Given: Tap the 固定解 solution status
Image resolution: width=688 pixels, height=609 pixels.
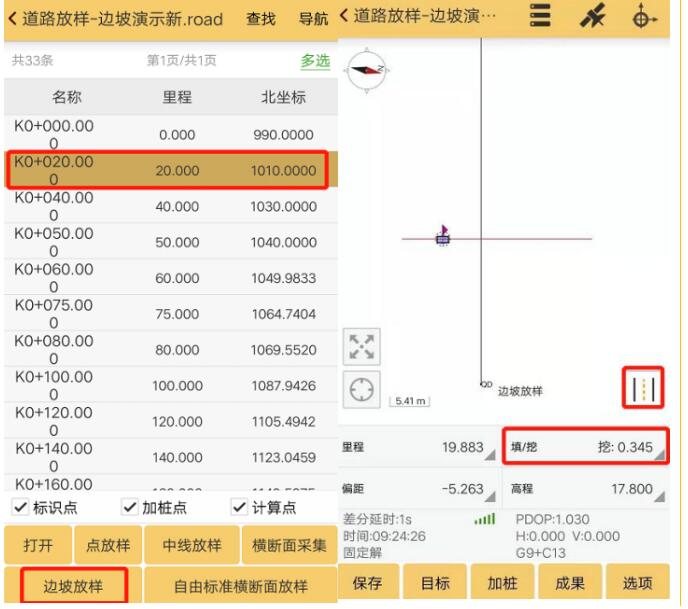Looking at the screenshot, I should [362, 553].
